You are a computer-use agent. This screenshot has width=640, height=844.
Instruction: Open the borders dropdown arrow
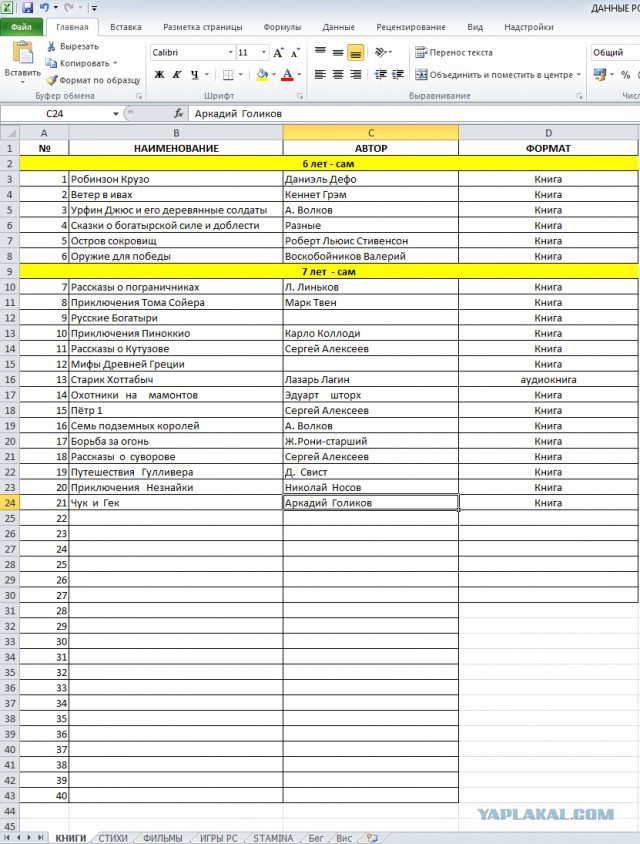coord(240,75)
